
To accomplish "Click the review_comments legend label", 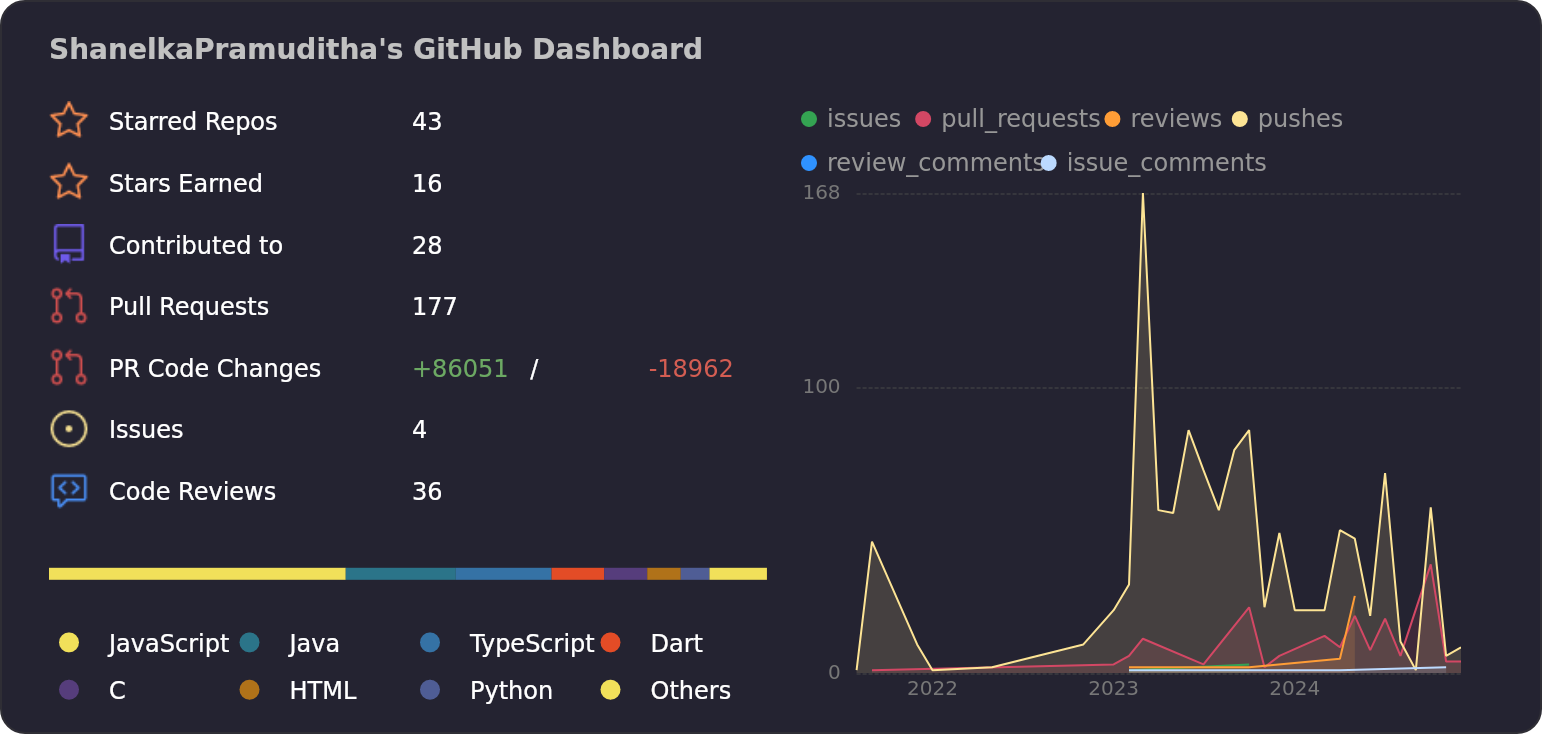I will (x=936, y=163).
